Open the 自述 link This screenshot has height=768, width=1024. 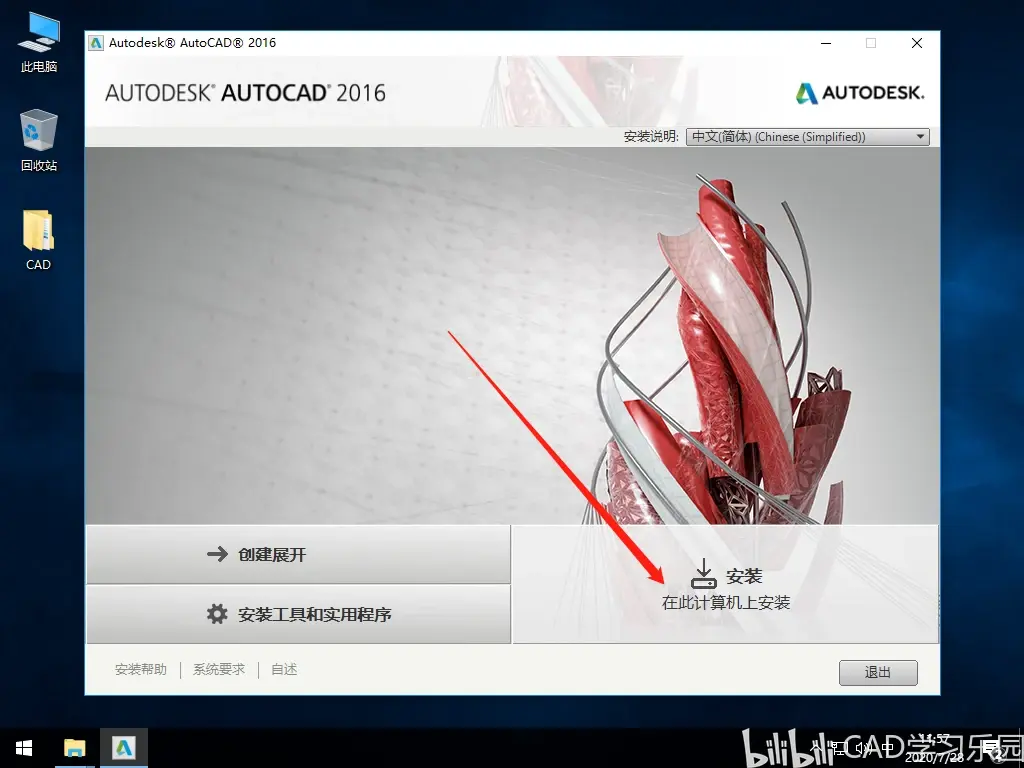coord(284,669)
